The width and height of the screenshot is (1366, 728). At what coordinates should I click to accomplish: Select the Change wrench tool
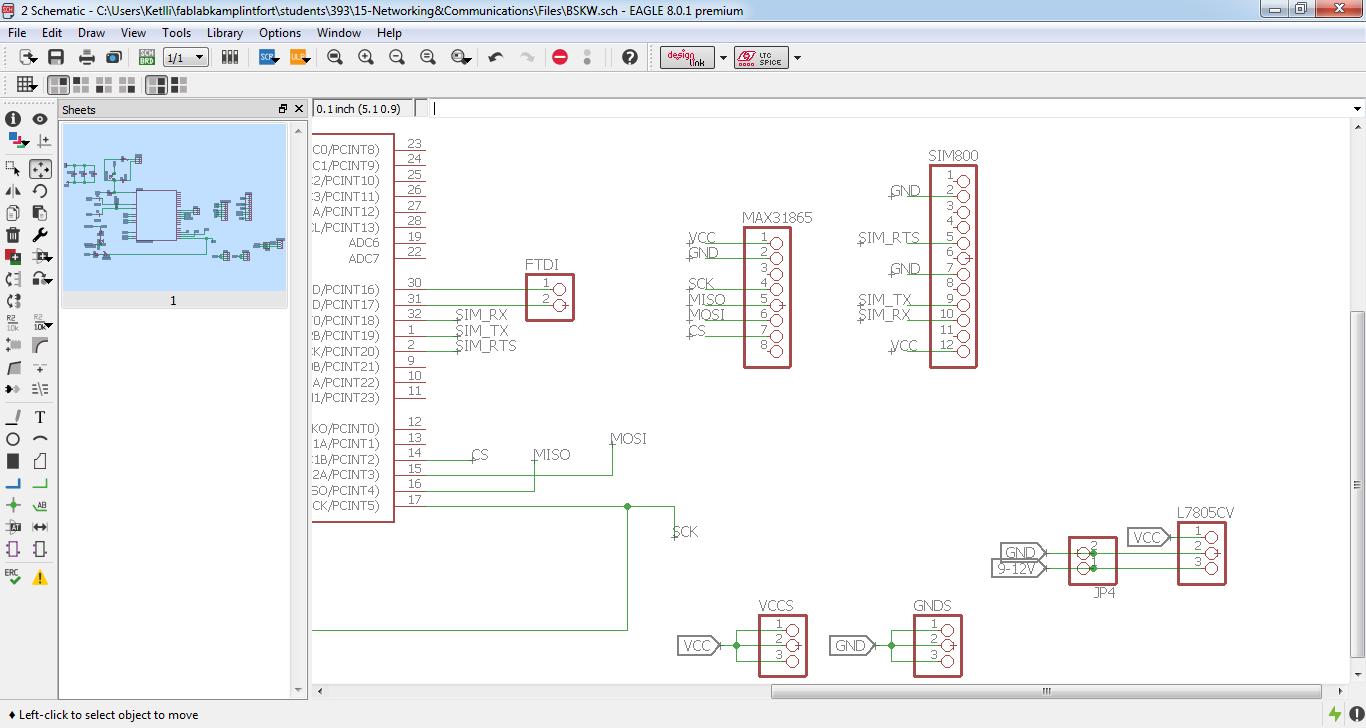pos(40,234)
